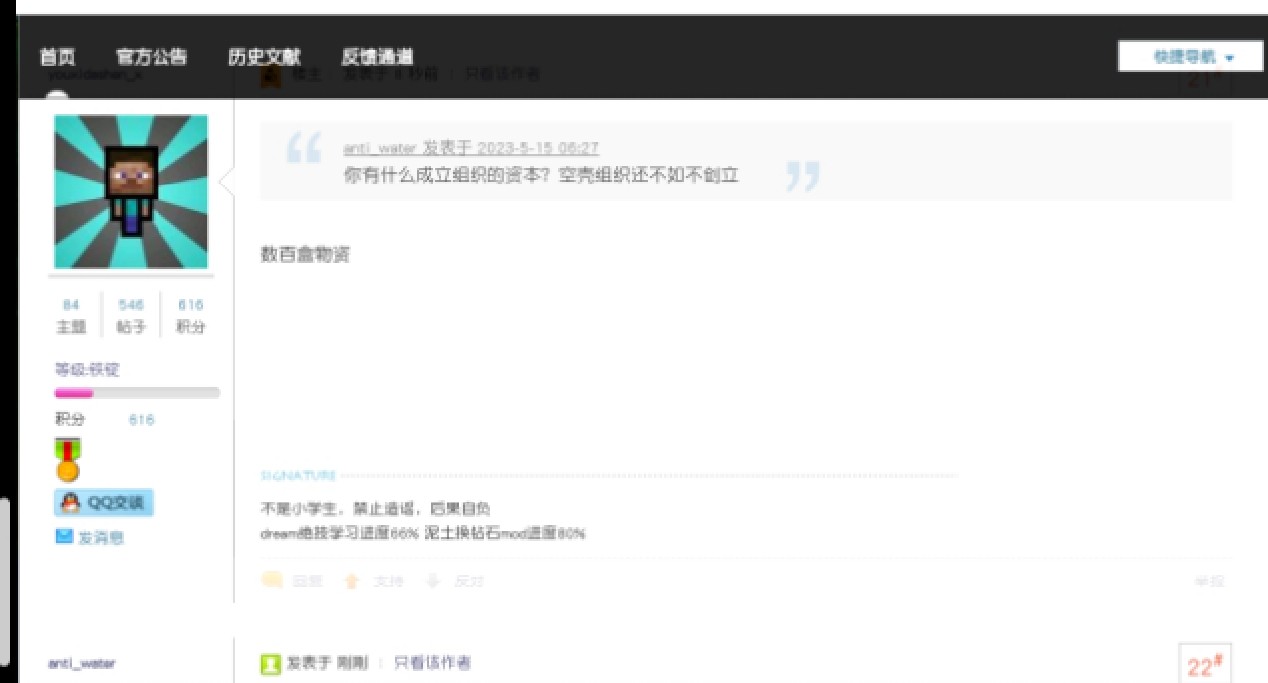Click the 支持 upvote arrow icon
Image resolution: width=1268 pixels, height=683 pixels.
(351, 581)
